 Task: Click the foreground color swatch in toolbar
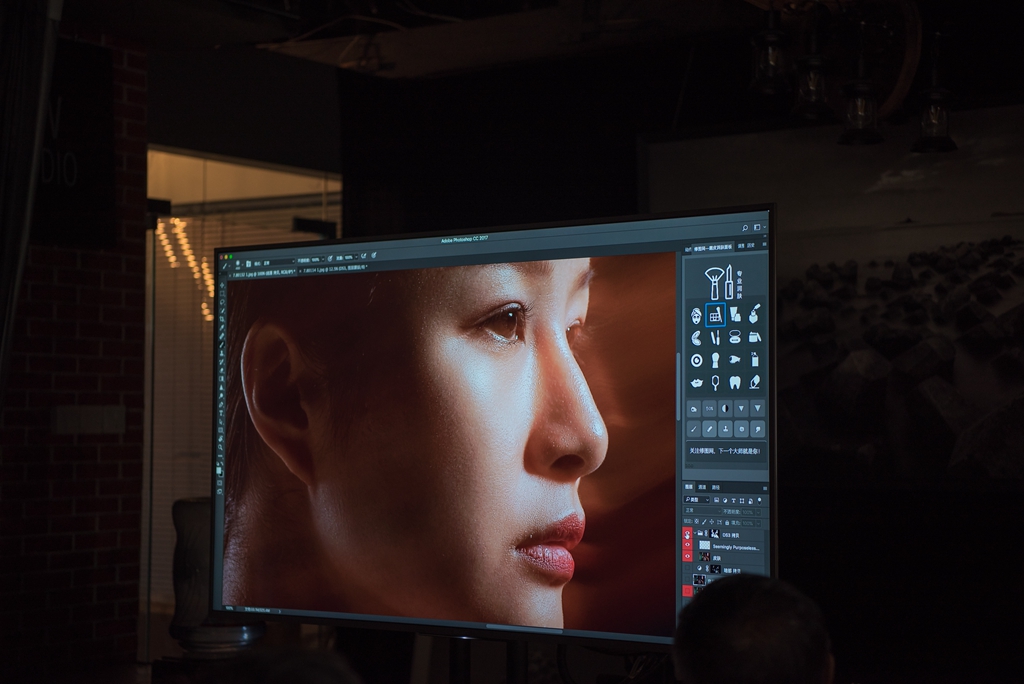tap(220, 468)
